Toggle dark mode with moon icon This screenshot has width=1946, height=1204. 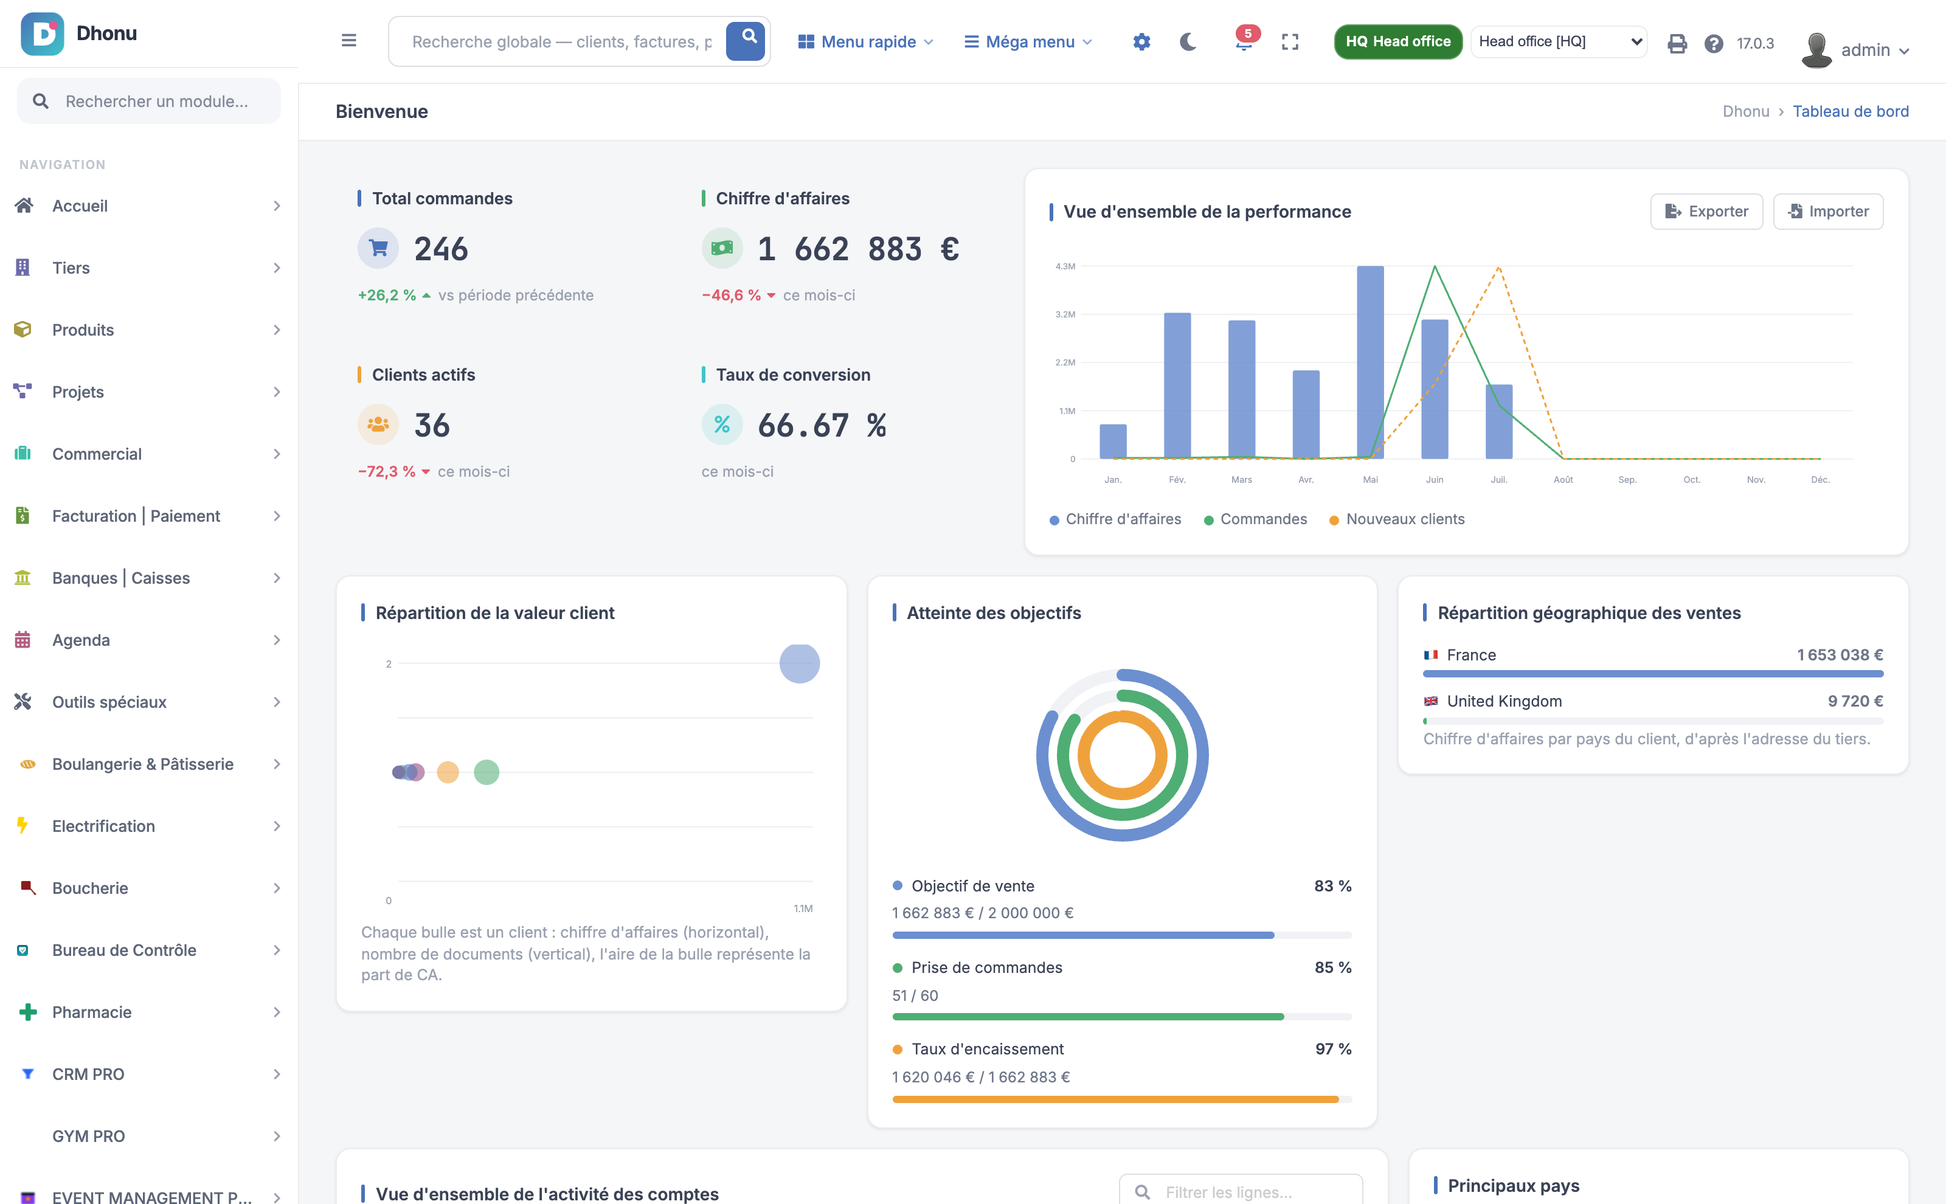[x=1188, y=42]
